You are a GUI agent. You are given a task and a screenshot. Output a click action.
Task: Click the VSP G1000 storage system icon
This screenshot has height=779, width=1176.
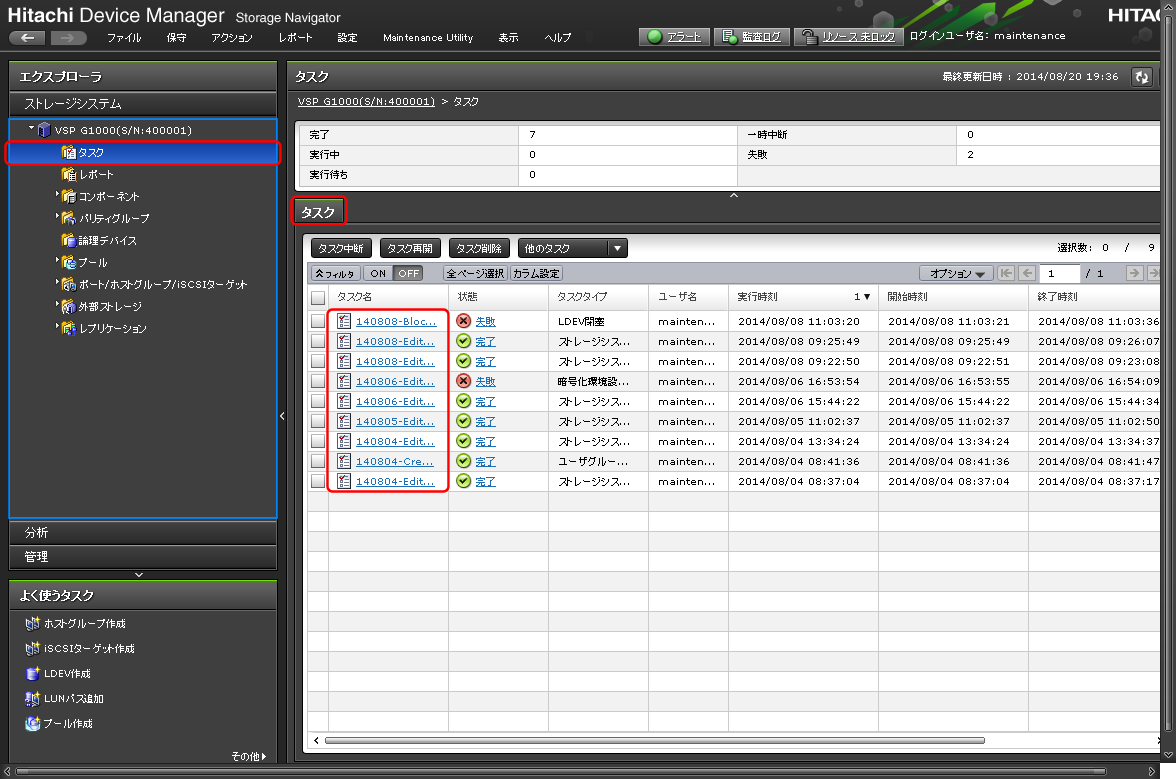click(x=45, y=130)
